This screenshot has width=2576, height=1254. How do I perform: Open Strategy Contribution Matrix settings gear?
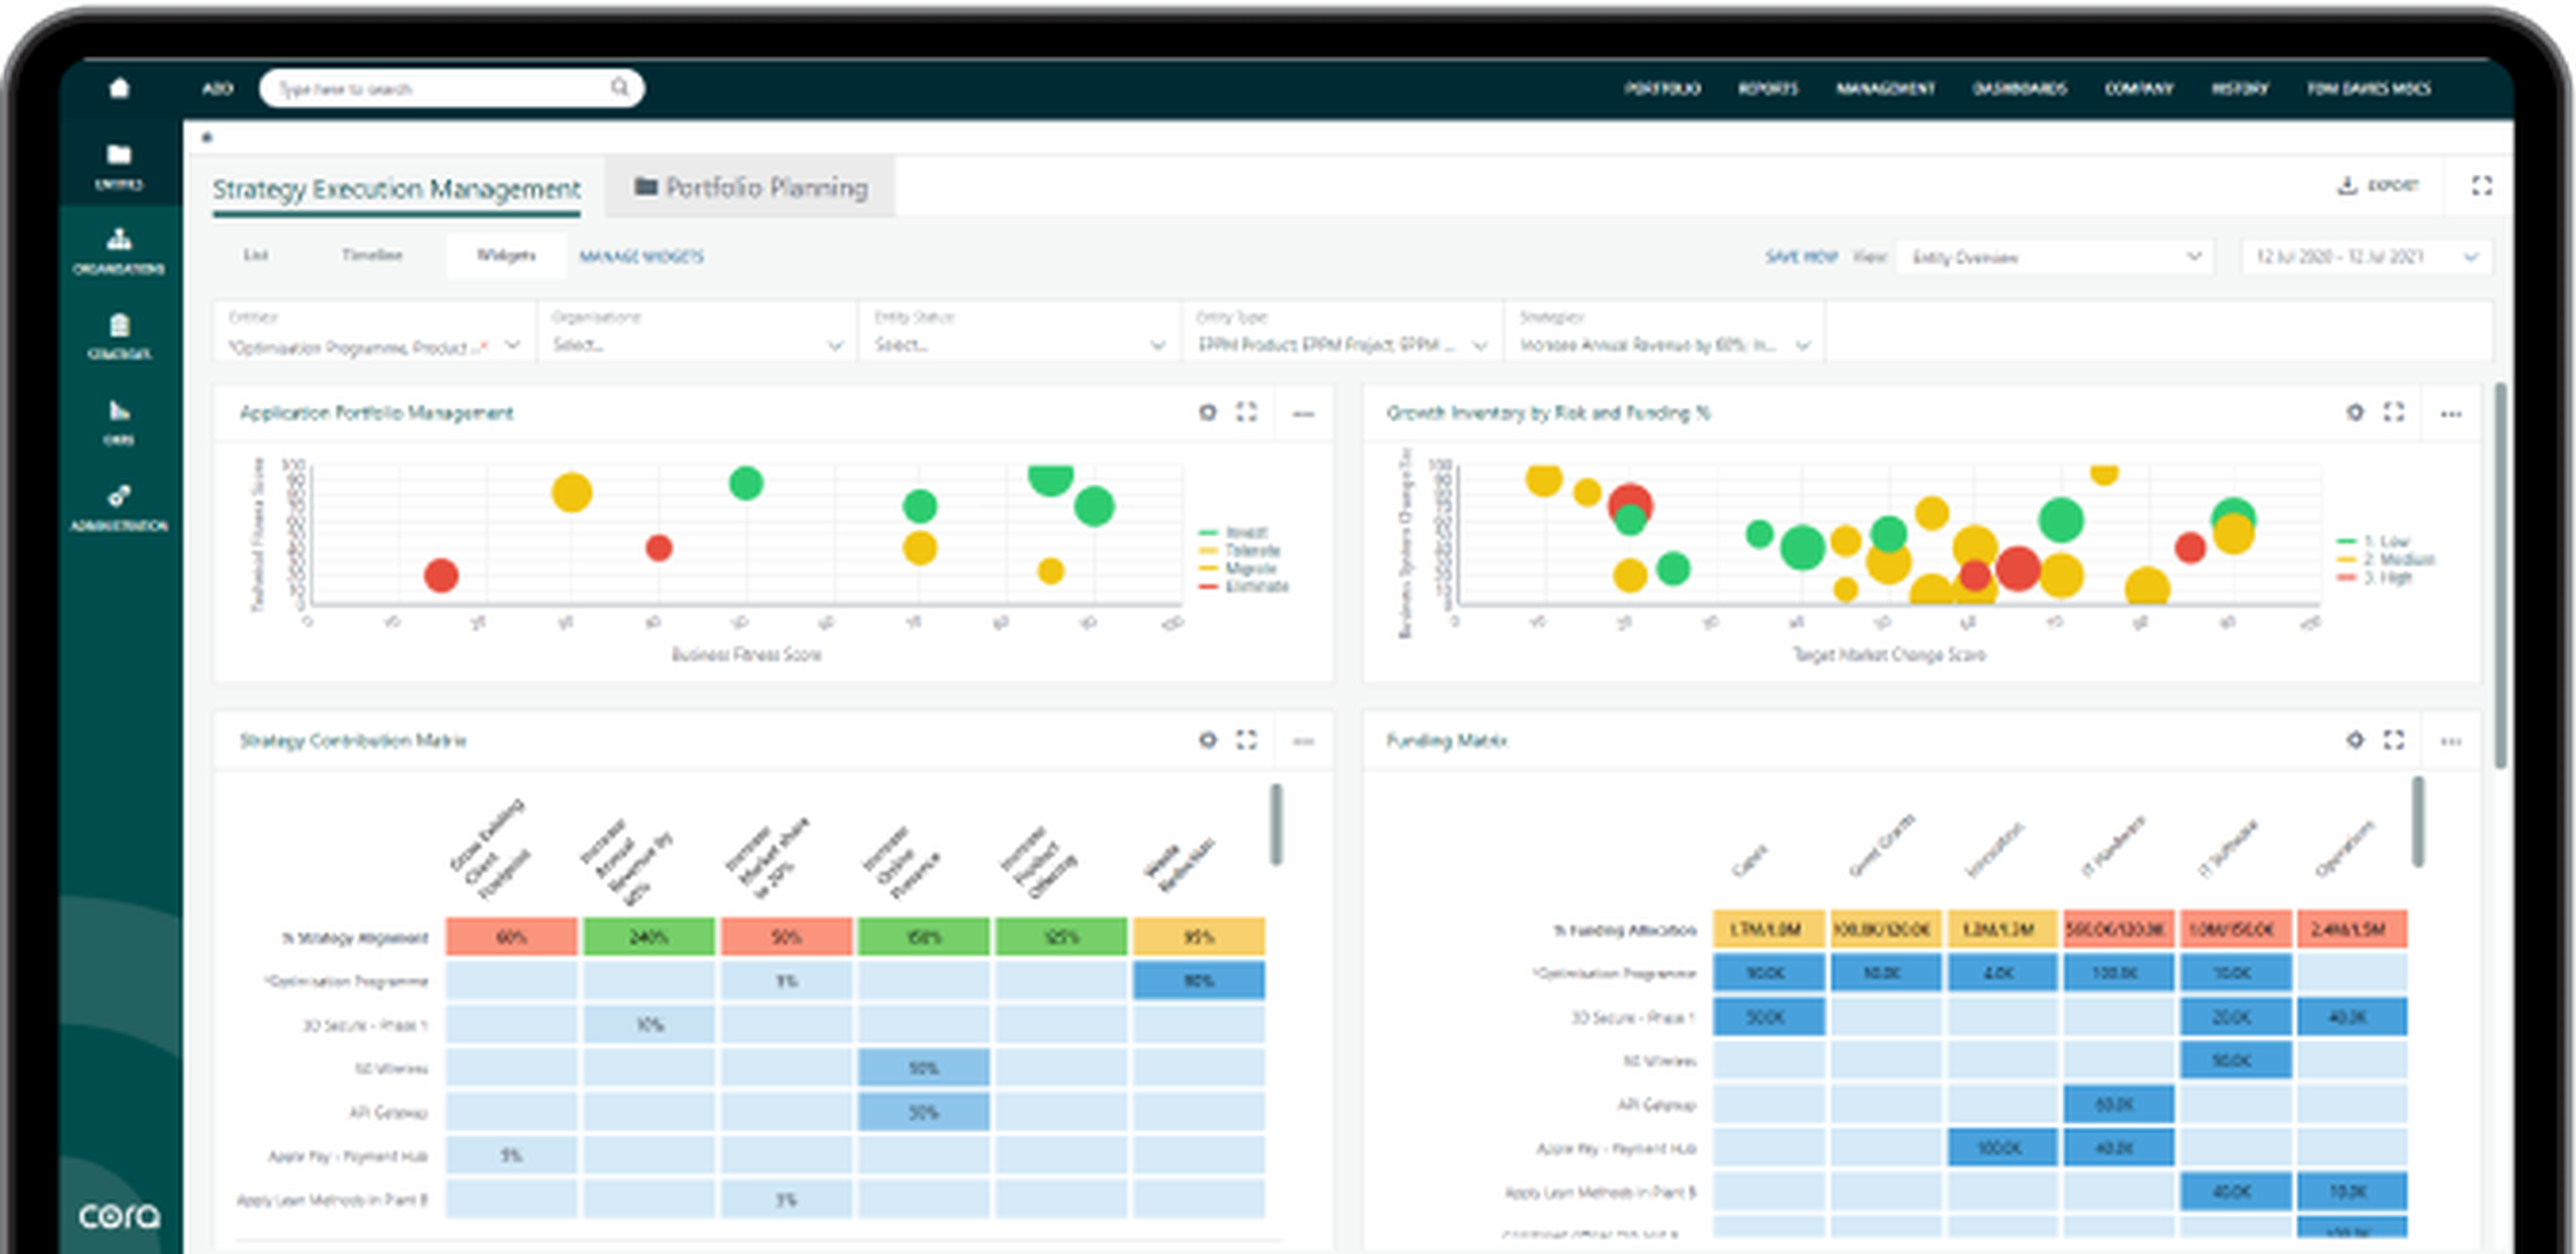1208,740
